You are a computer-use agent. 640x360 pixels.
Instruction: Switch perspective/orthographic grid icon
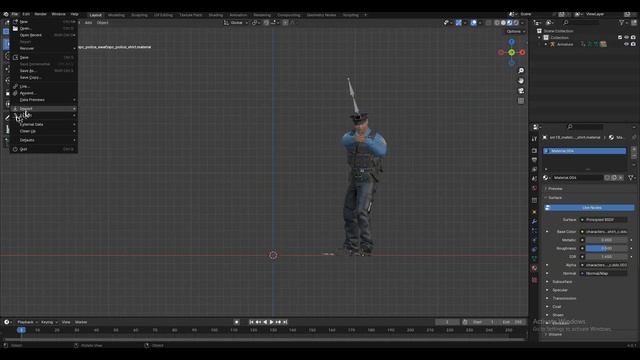pos(521,100)
